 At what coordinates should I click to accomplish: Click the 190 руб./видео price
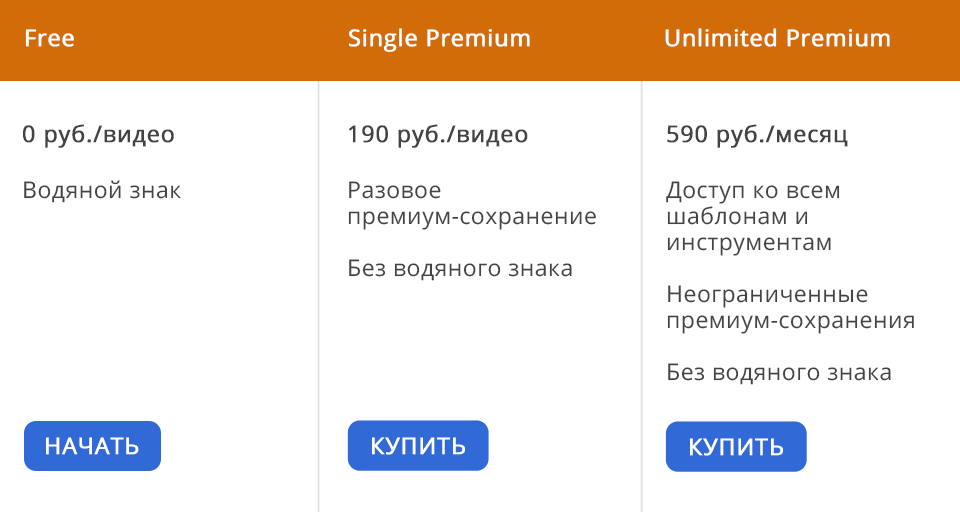437,134
